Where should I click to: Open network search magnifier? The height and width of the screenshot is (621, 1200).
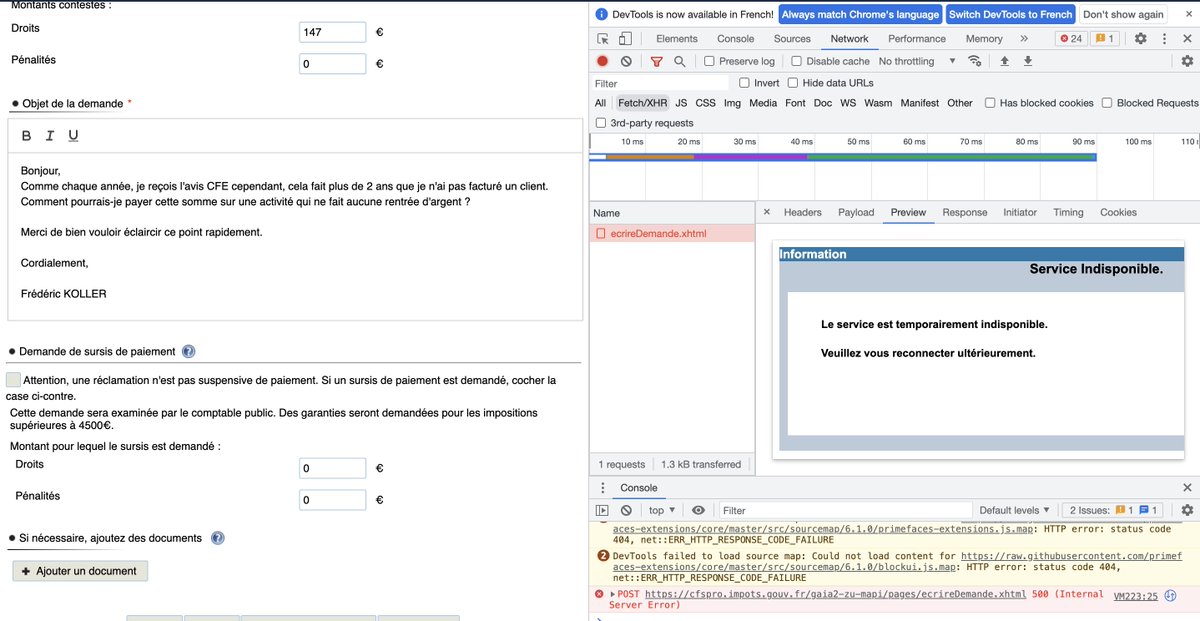679,61
